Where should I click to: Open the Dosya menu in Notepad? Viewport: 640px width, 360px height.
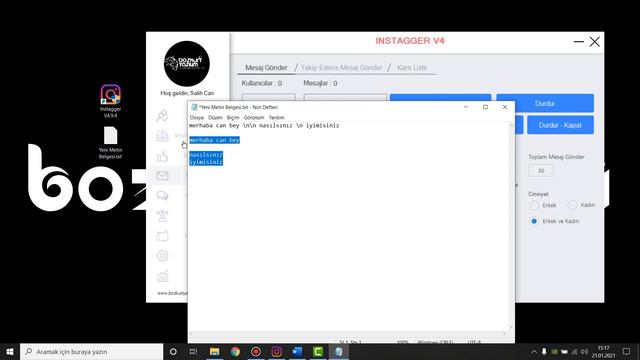[x=197, y=118]
